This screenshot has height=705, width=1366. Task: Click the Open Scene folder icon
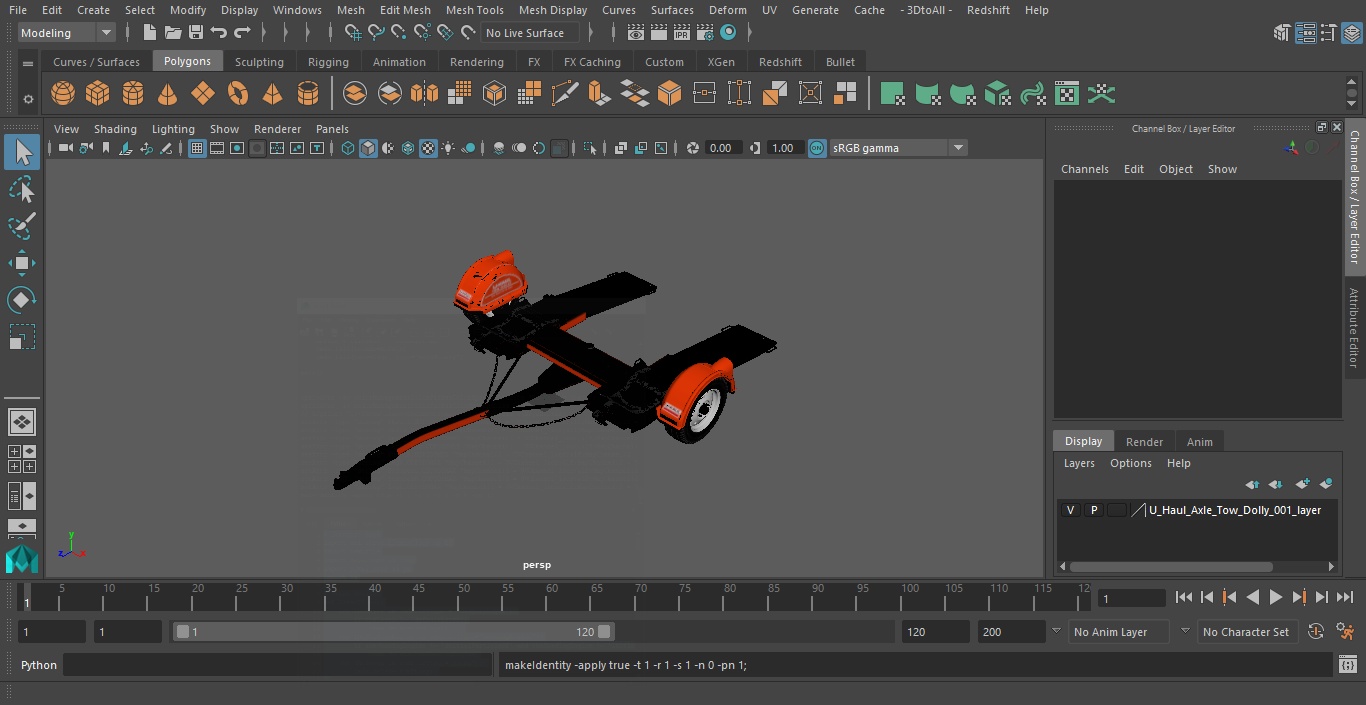click(173, 33)
